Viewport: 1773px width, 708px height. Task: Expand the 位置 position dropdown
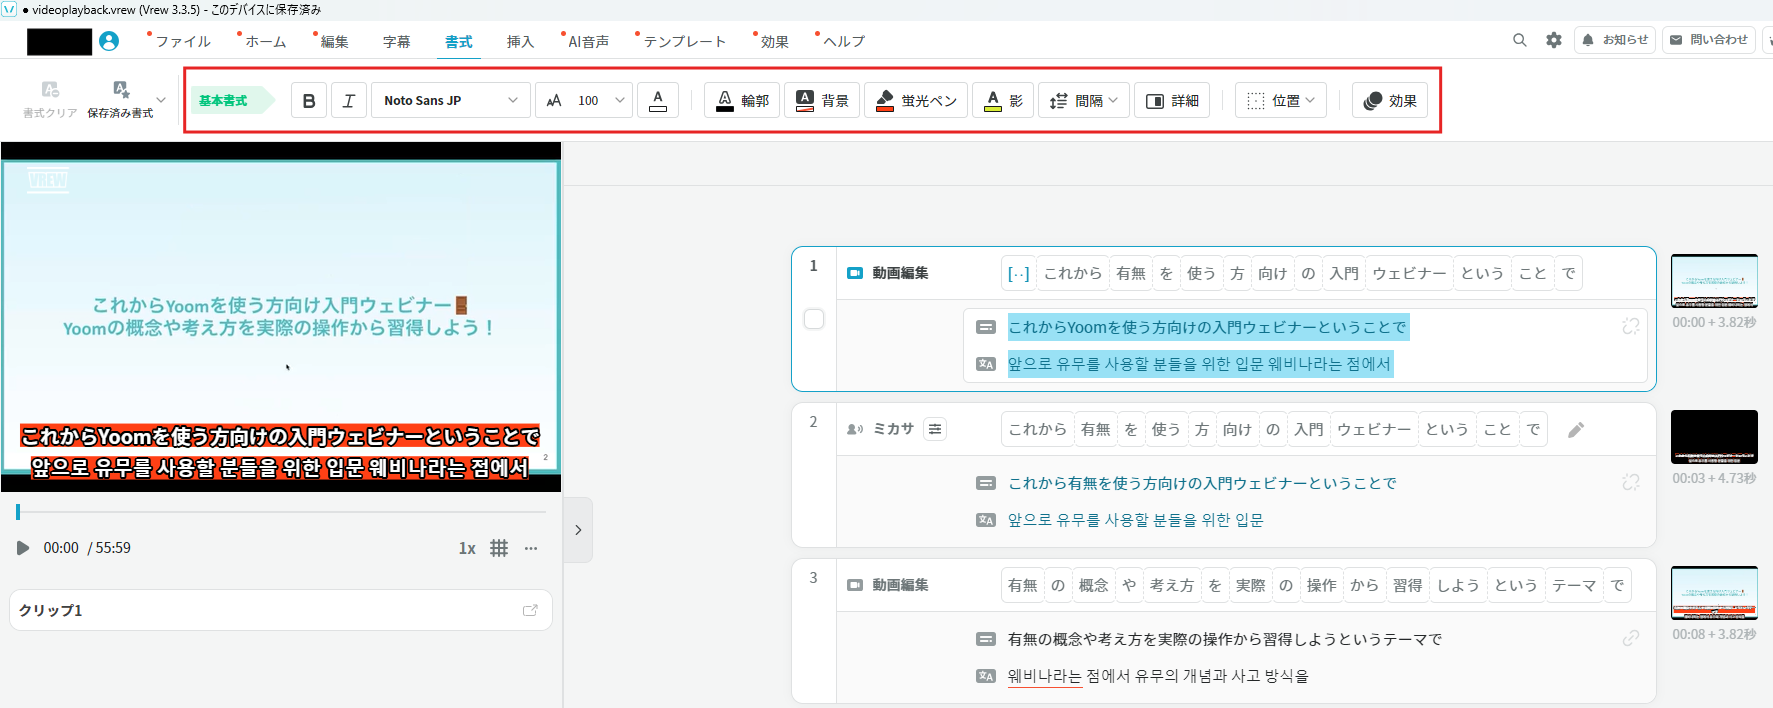coord(1281,101)
